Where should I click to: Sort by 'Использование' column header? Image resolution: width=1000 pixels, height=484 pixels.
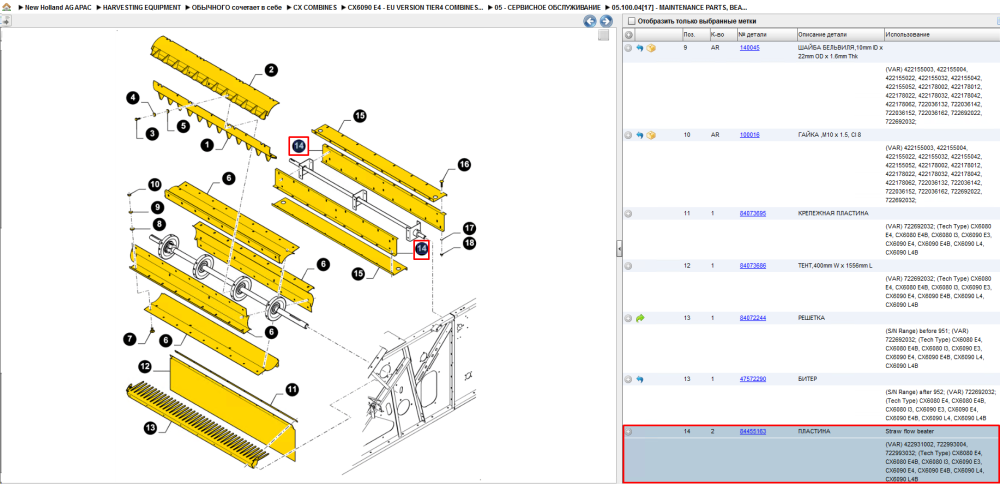[941, 34]
